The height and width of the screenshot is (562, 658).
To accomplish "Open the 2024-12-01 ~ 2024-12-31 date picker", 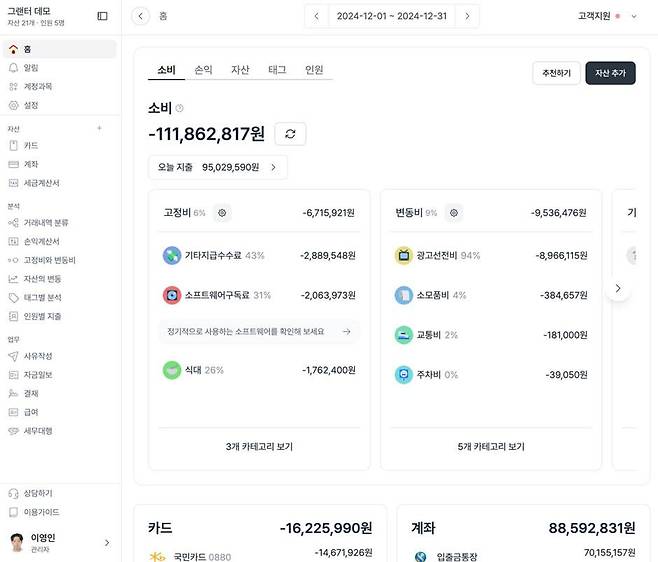I will point(392,16).
